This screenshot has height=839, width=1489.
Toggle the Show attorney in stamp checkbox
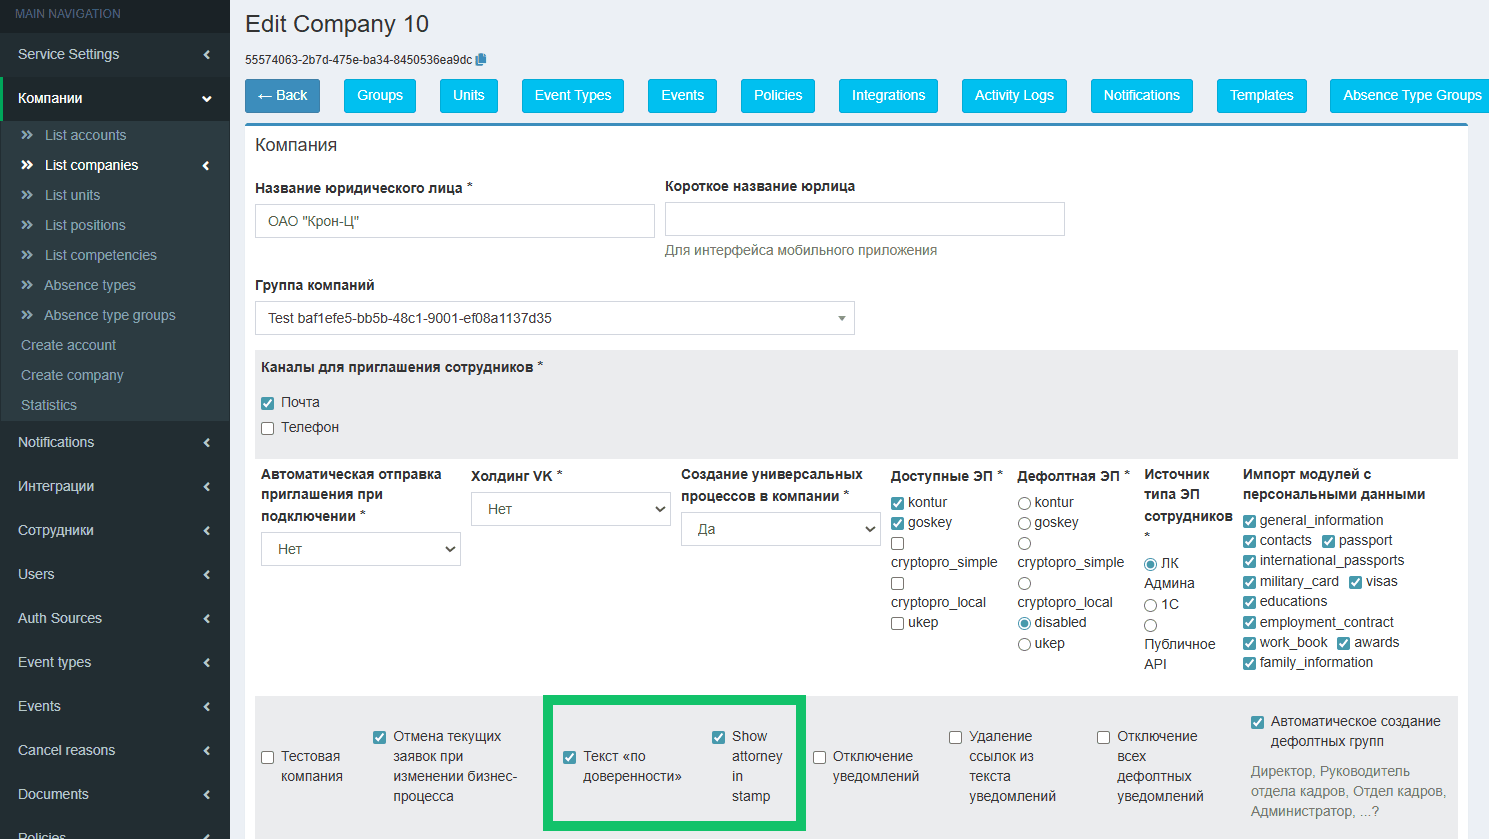[718, 737]
